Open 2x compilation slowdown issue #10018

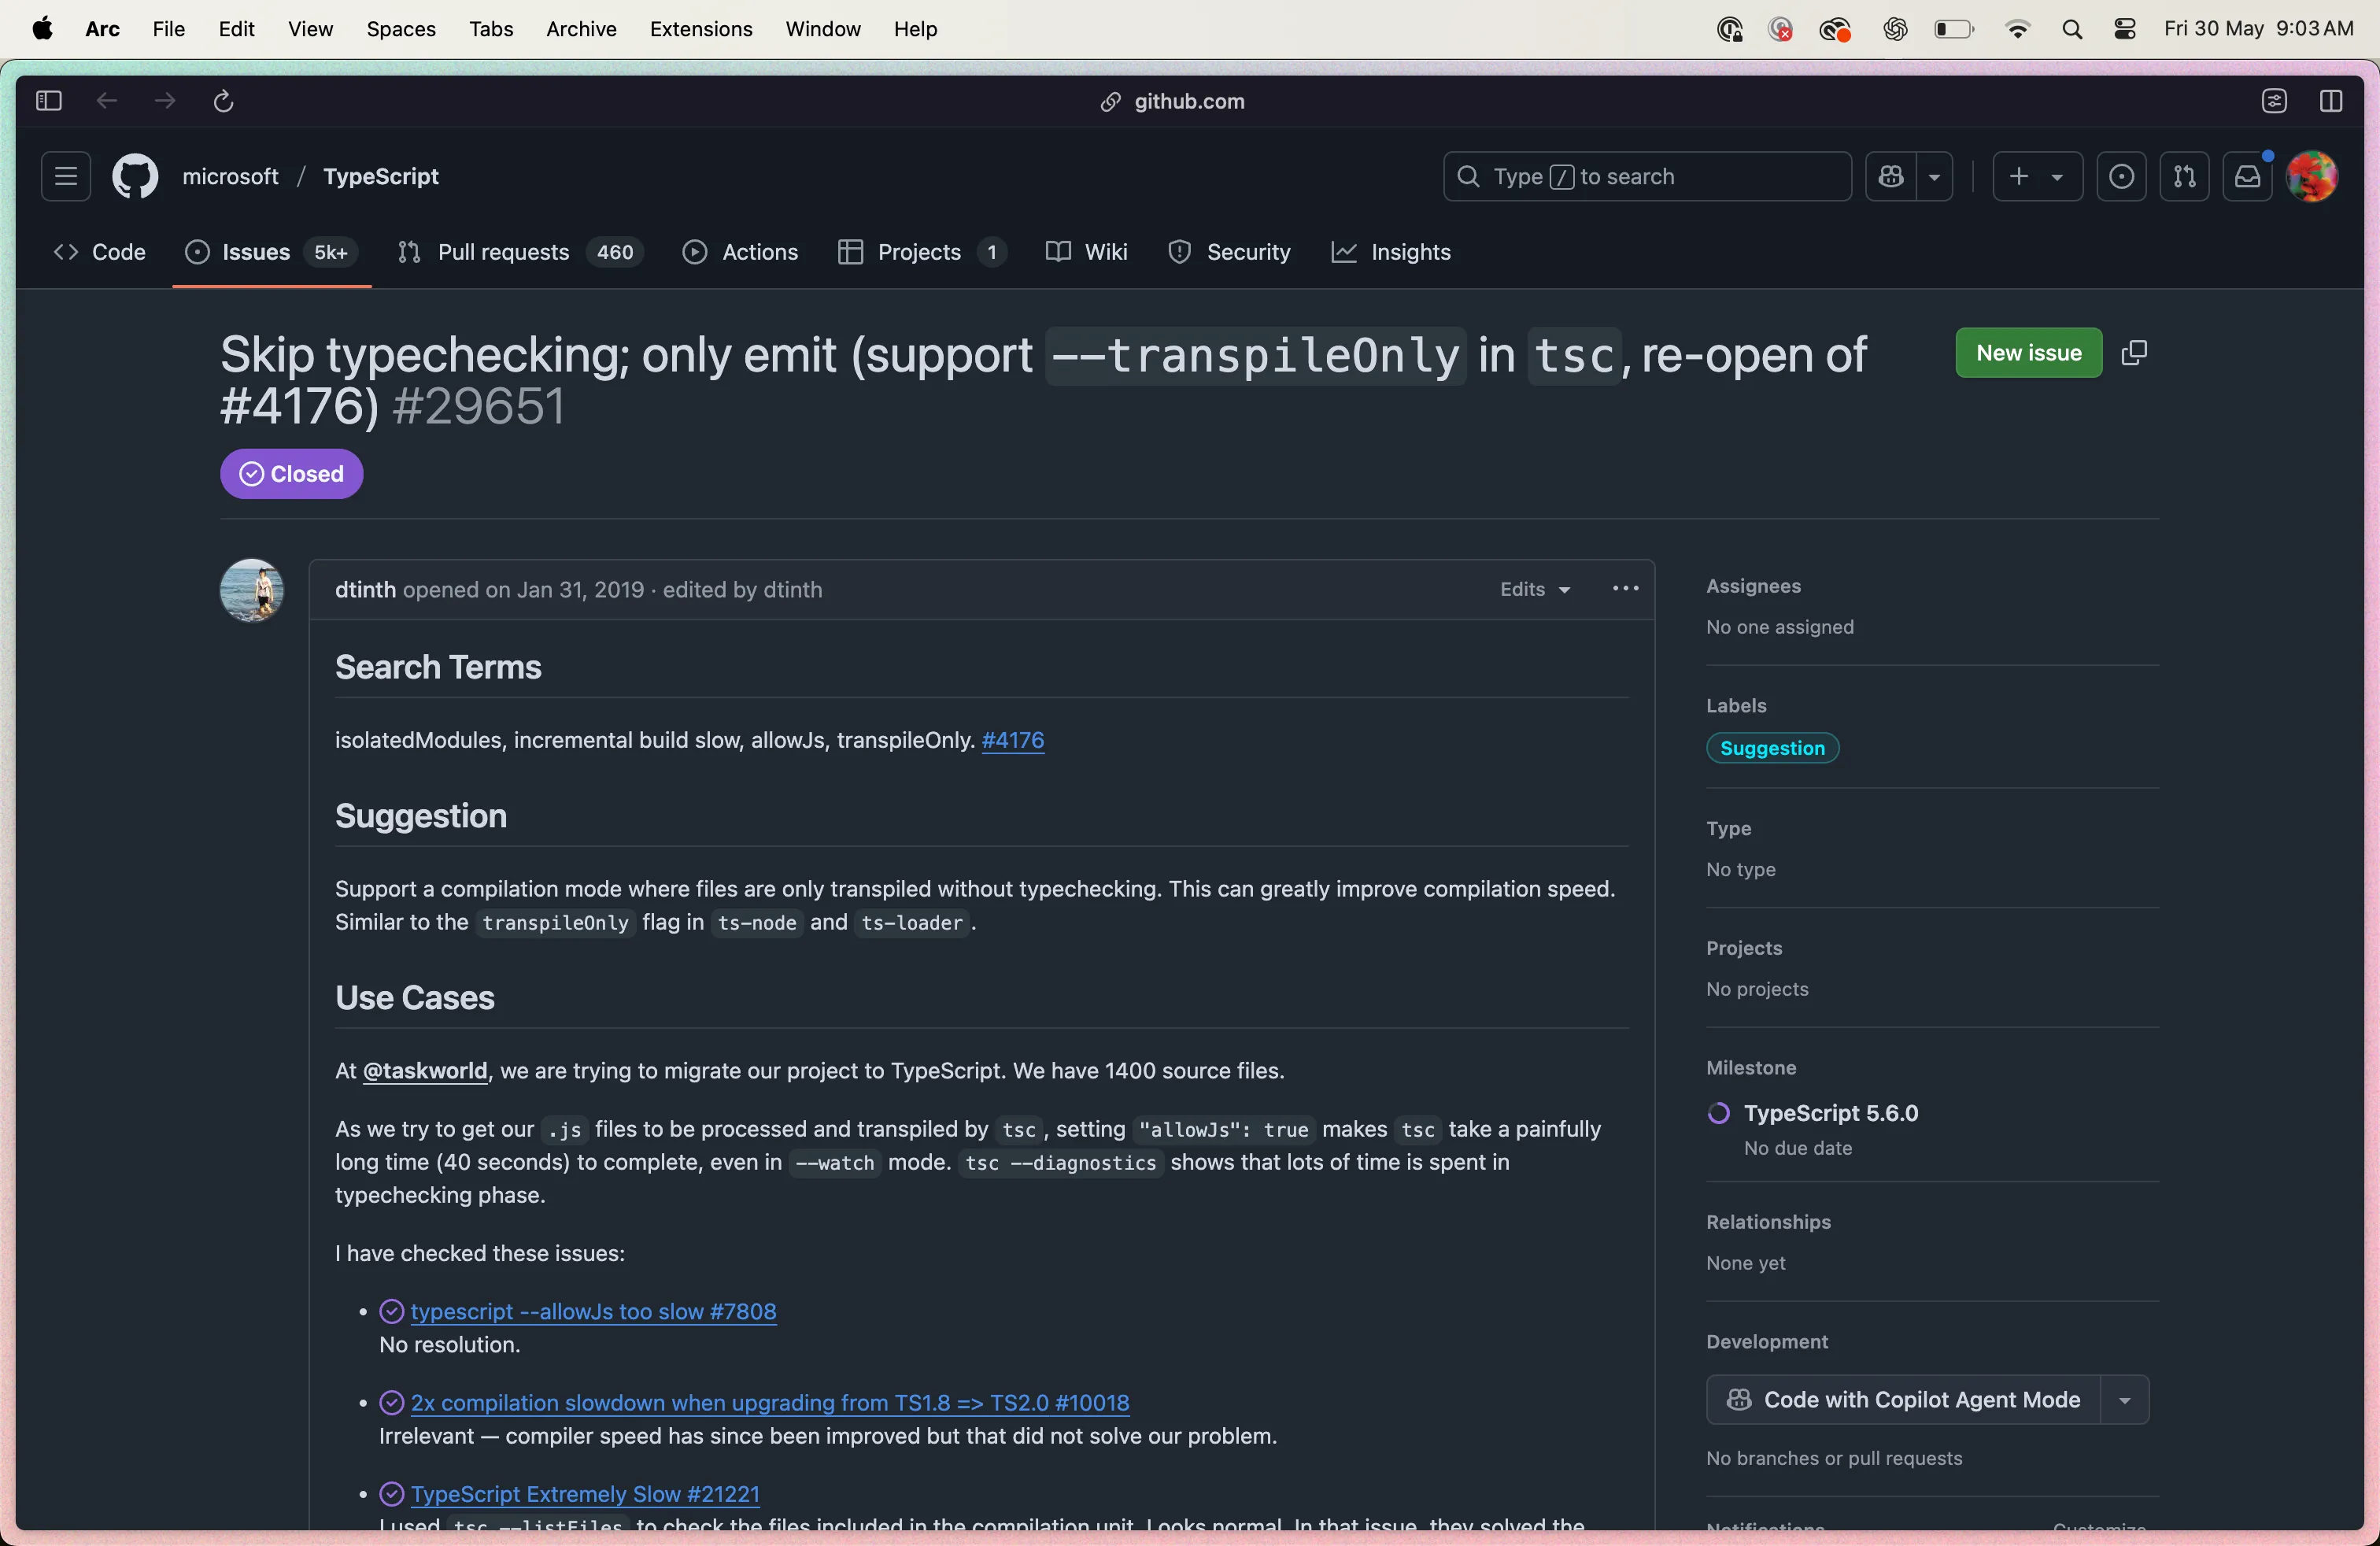point(770,1403)
